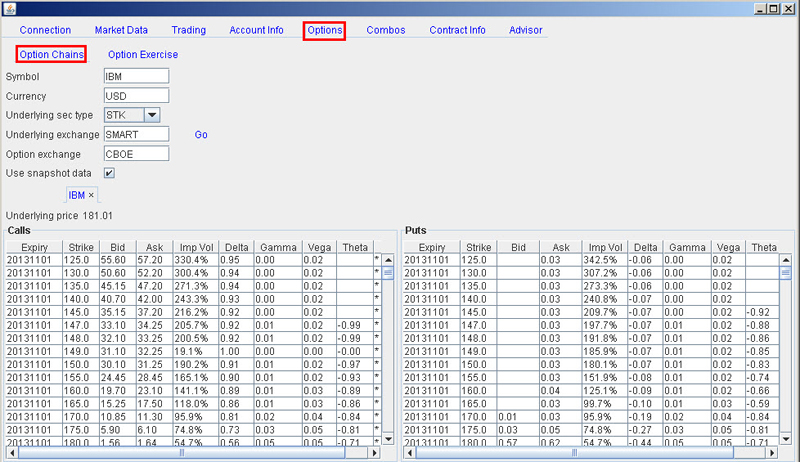Select Puts Imp Vol cell 99.7%

[605, 404]
